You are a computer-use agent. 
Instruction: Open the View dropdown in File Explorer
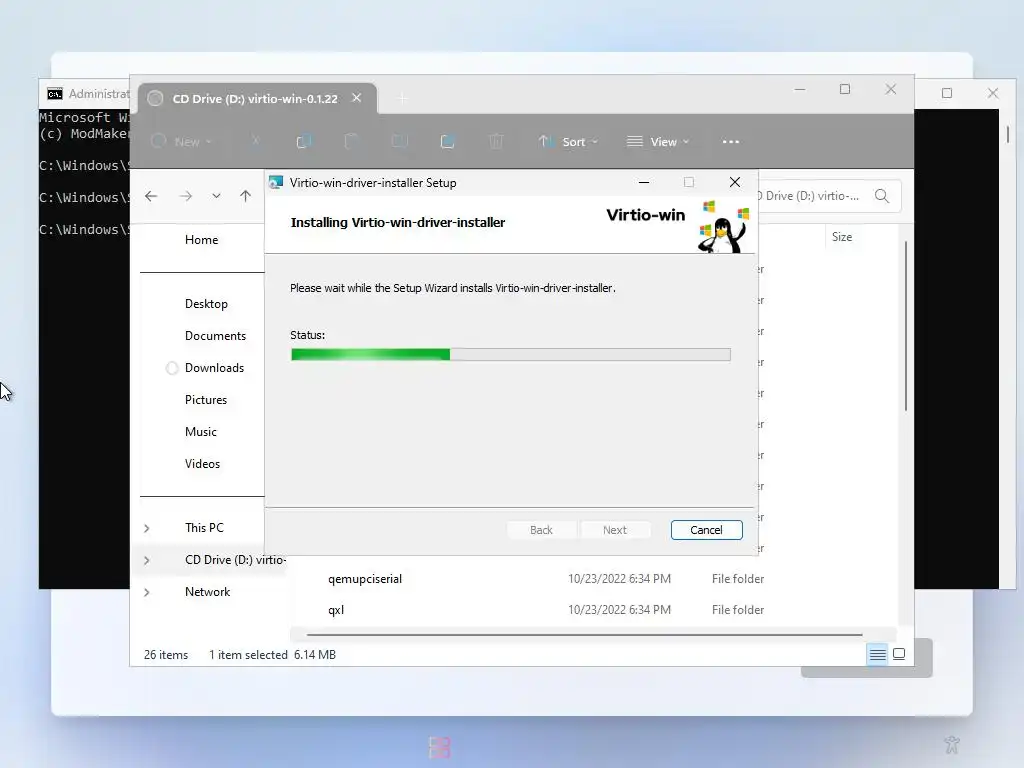[658, 142]
